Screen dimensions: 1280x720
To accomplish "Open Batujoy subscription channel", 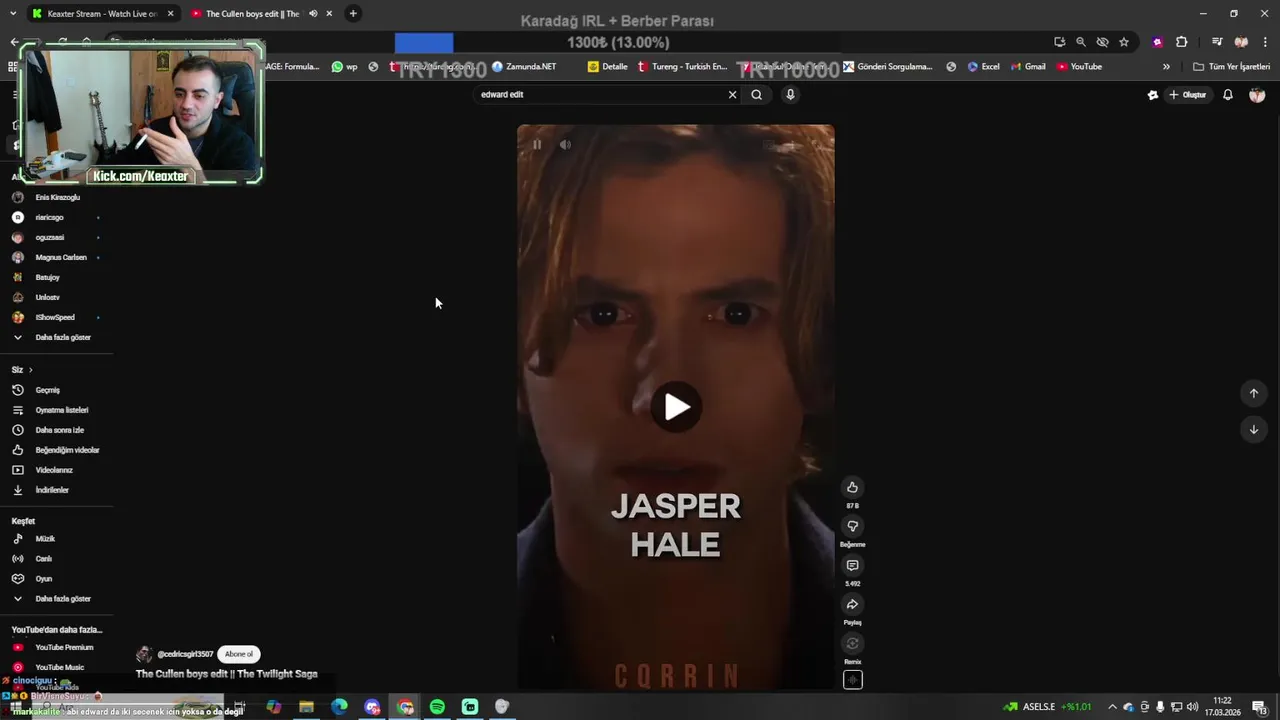I will [x=47, y=277].
